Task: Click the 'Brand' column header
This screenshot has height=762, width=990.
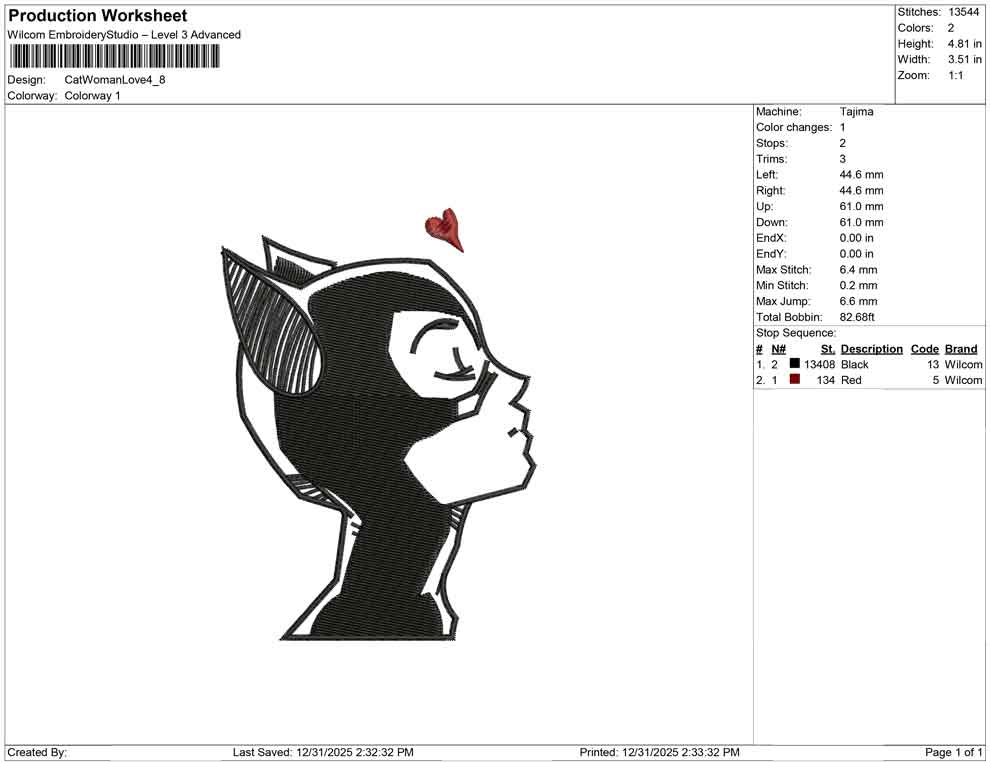Action: point(960,349)
